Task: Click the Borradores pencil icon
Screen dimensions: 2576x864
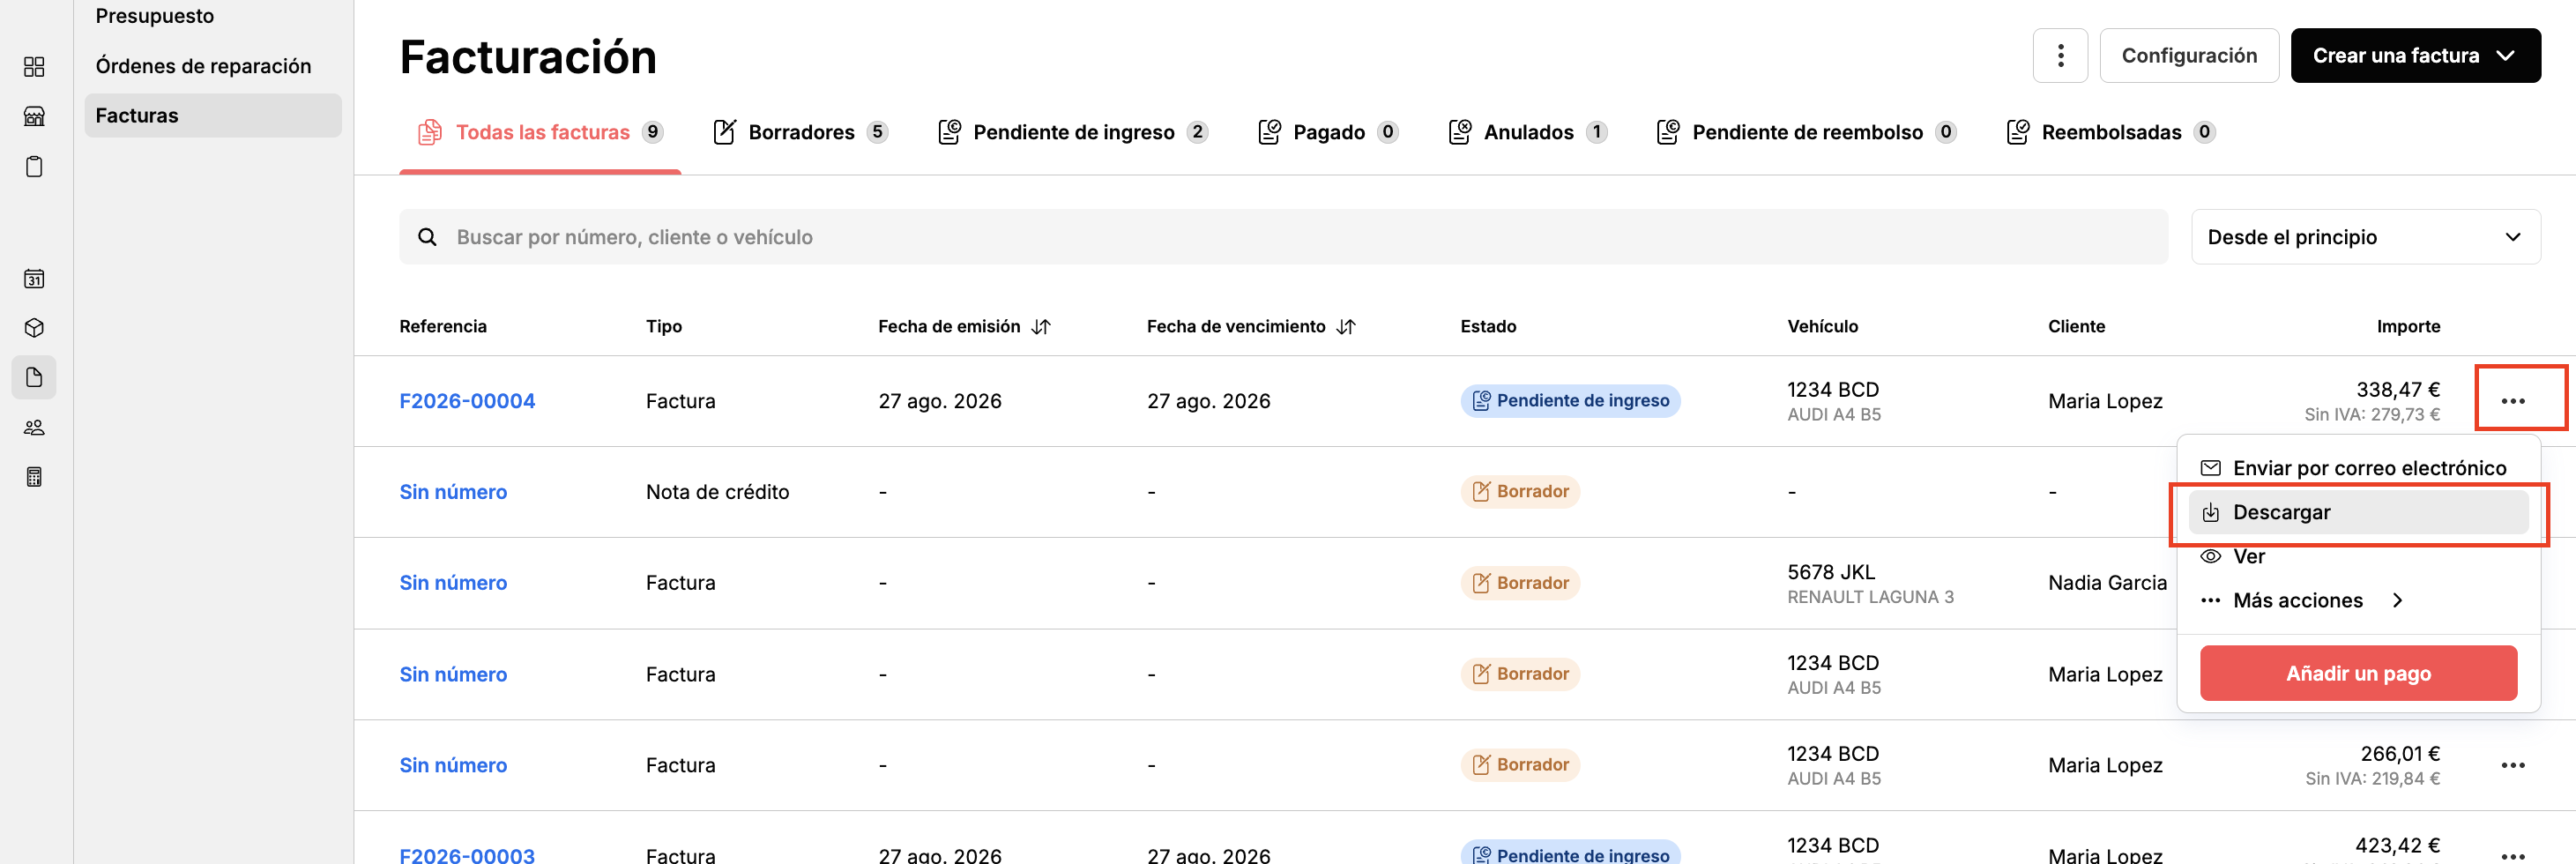Action: [725, 132]
